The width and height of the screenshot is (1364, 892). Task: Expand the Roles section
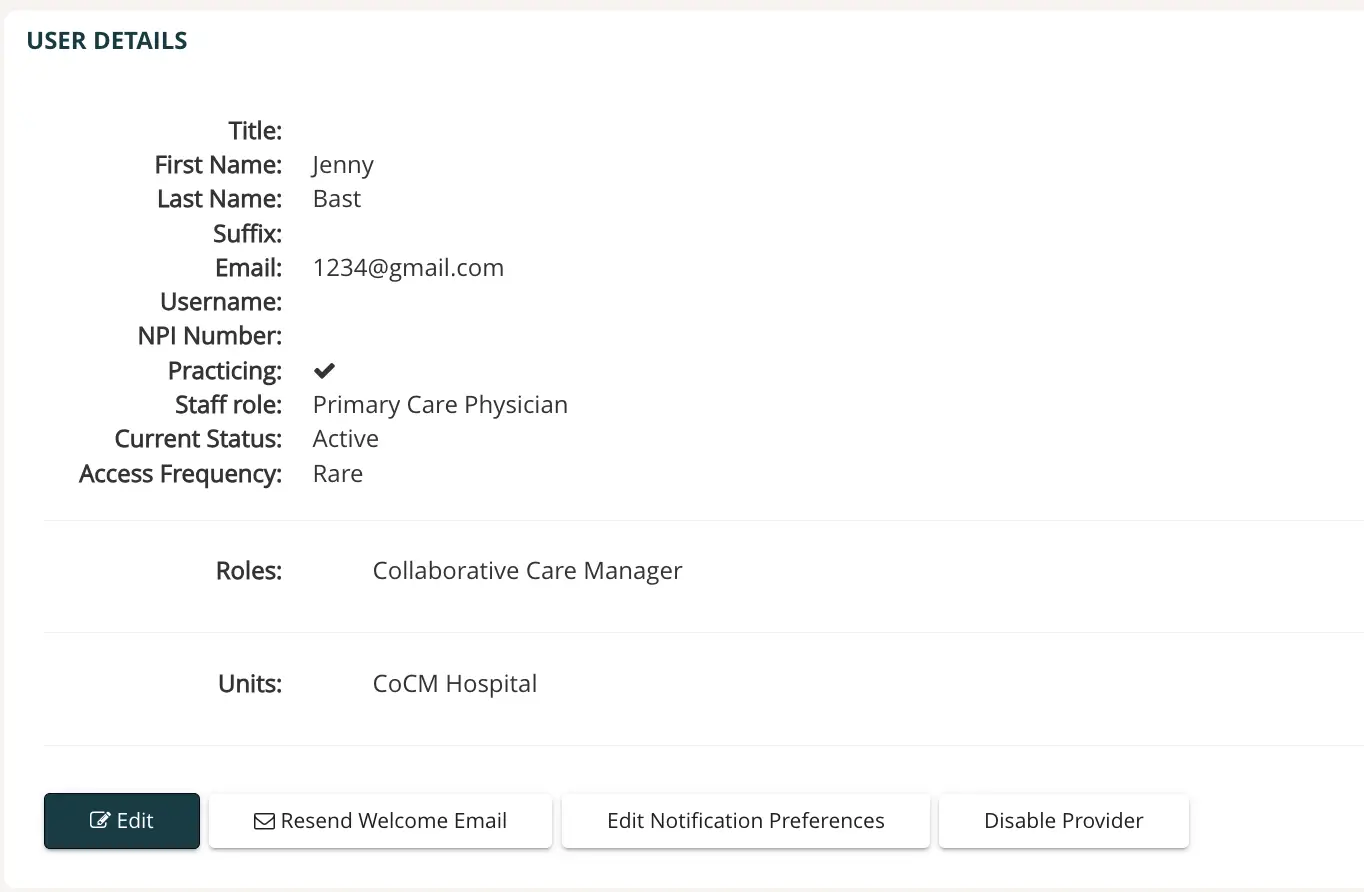(x=248, y=570)
